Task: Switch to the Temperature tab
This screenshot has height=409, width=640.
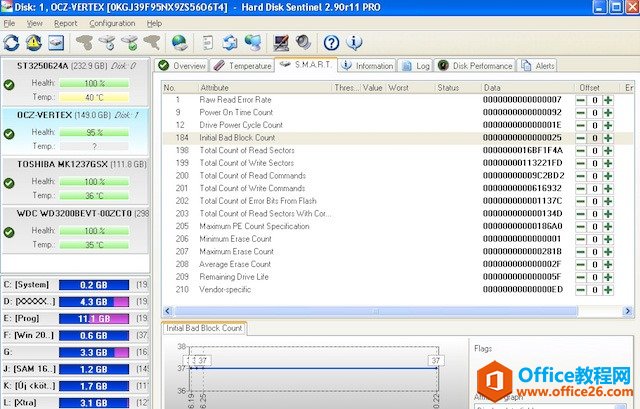Action: (242, 66)
